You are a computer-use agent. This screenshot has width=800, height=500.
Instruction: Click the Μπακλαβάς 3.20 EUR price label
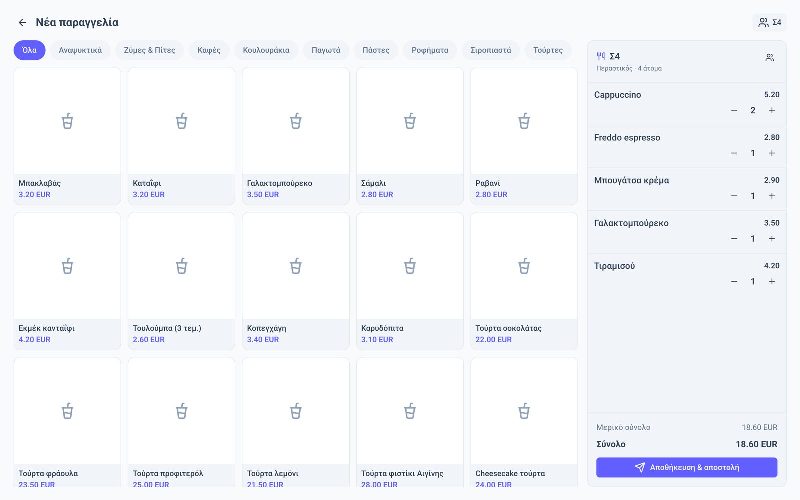pos(34,194)
